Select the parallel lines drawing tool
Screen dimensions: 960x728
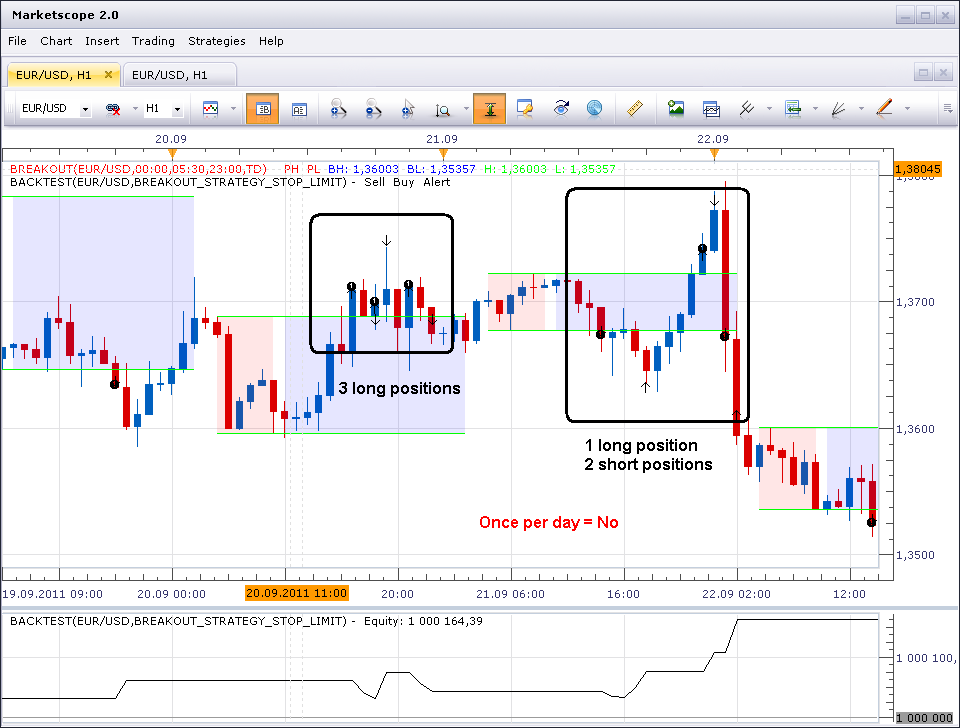(x=746, y=108)
